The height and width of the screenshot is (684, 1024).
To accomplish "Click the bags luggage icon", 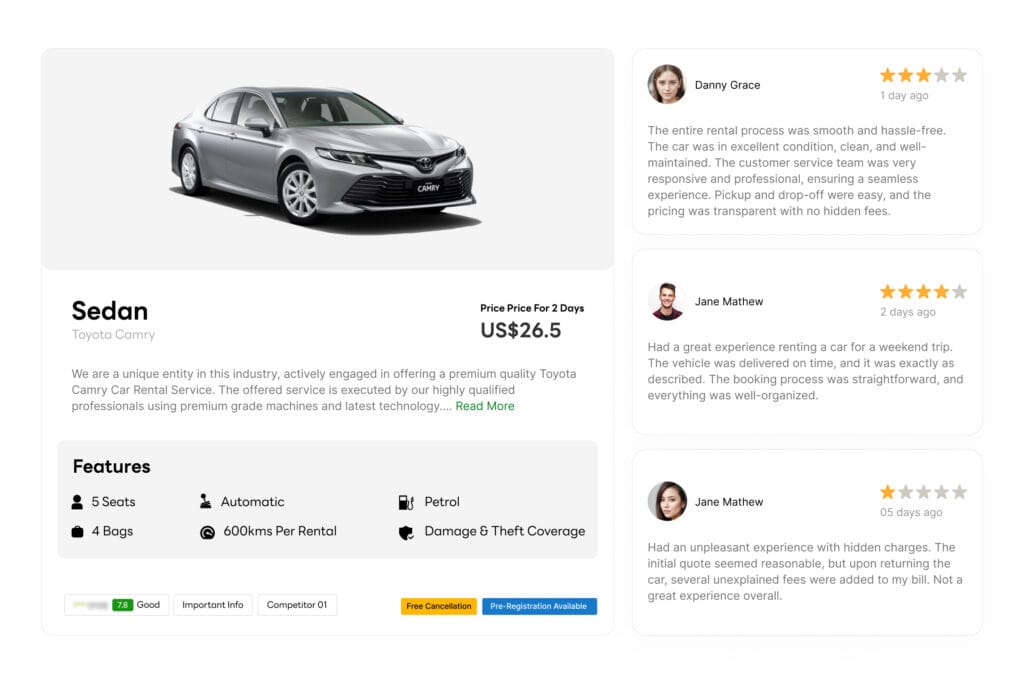I will pos(78,531).
